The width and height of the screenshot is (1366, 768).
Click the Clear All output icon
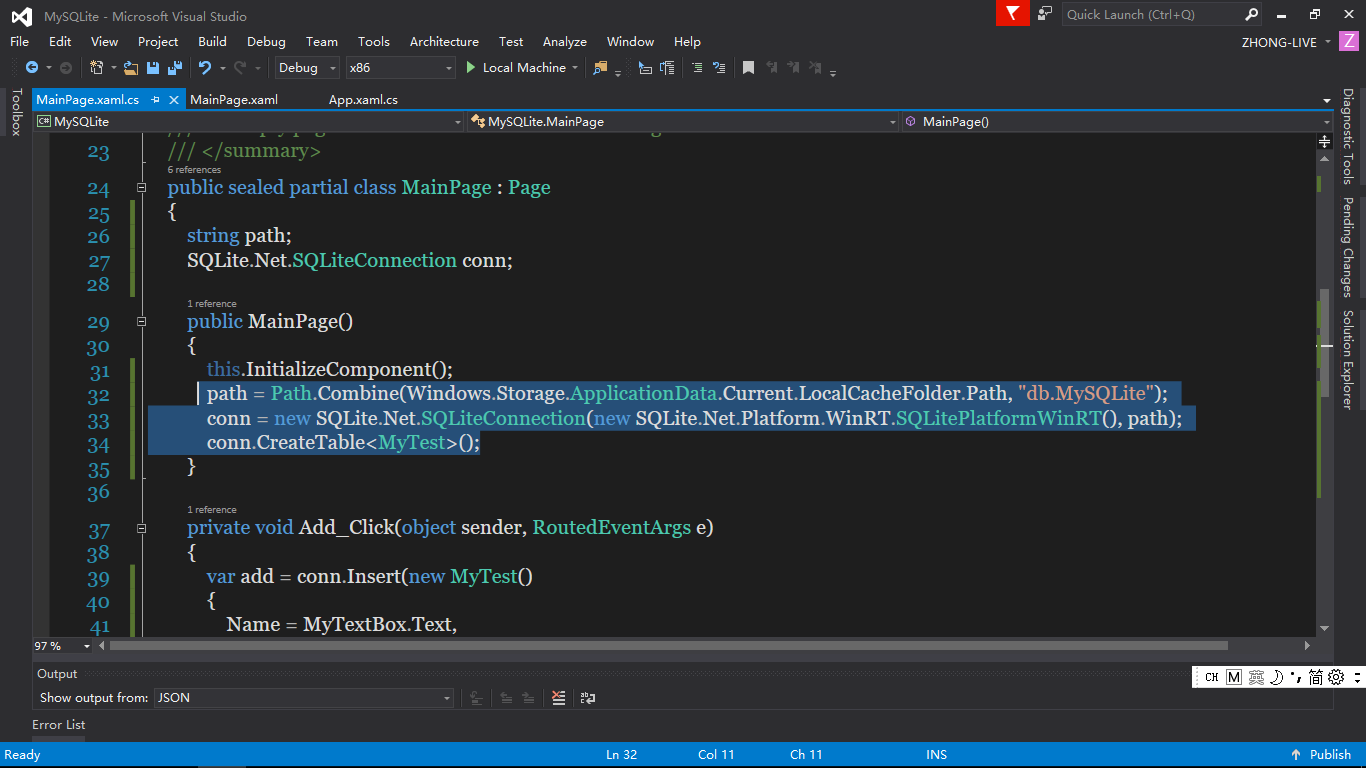click(558, 698)
